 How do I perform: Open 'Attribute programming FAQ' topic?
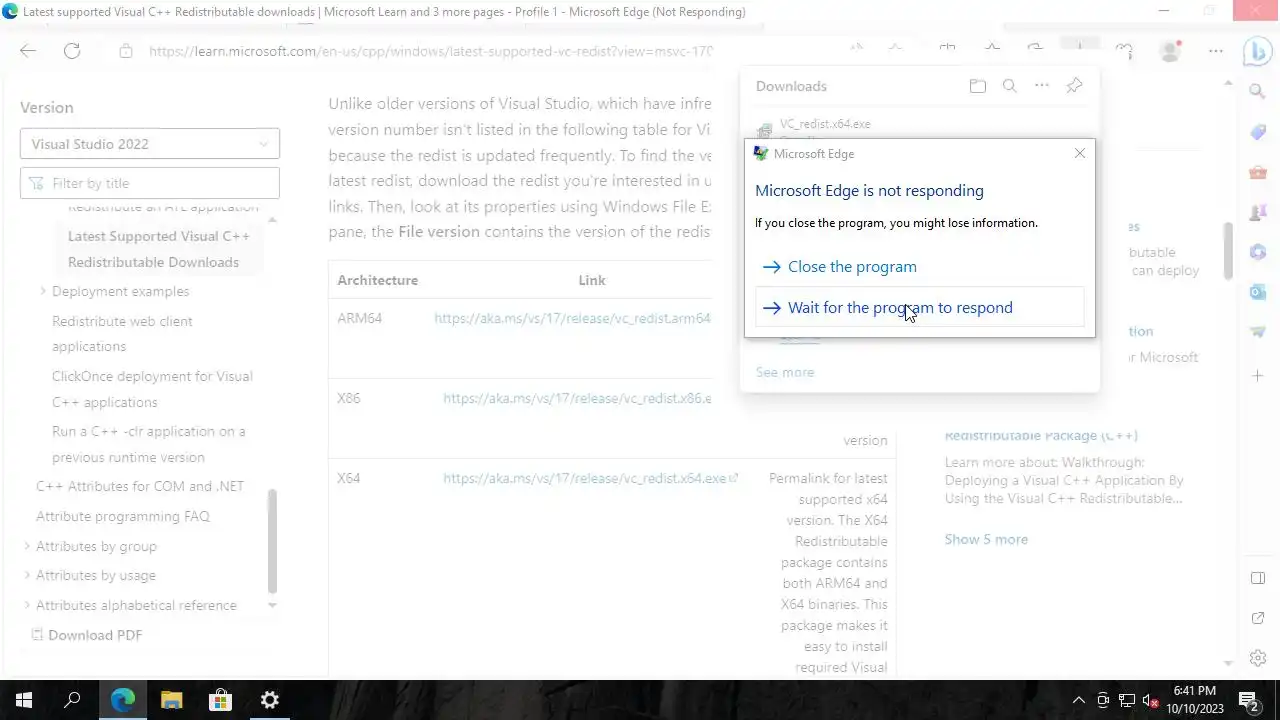[x=123, y=516]
